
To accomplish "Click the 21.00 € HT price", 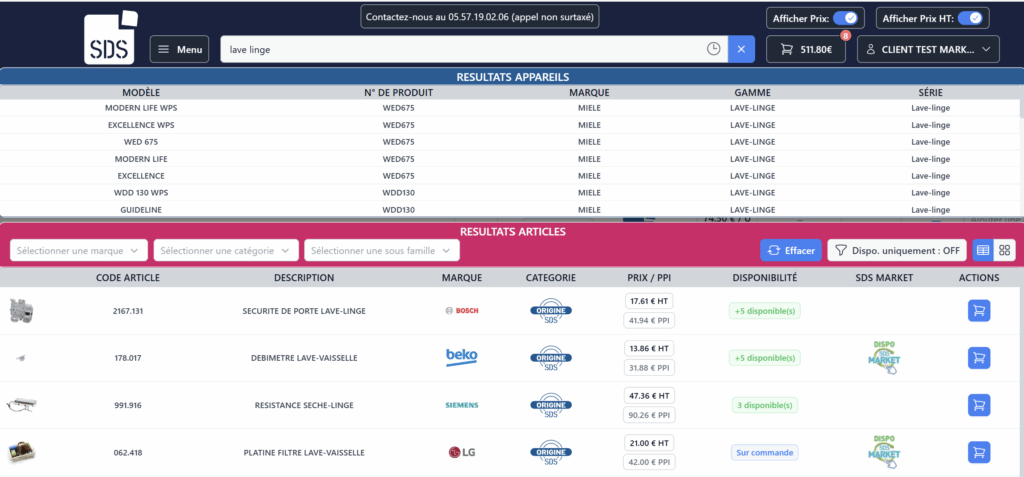I will coord(649,442).
